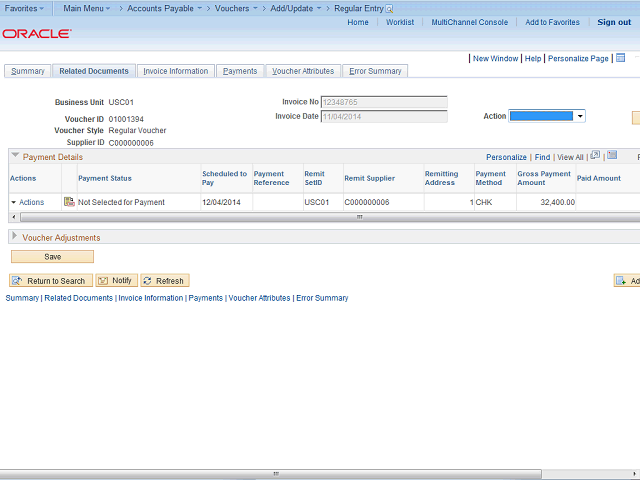Click the Invoice No field
640x480 pixels.
click(384, 102)
